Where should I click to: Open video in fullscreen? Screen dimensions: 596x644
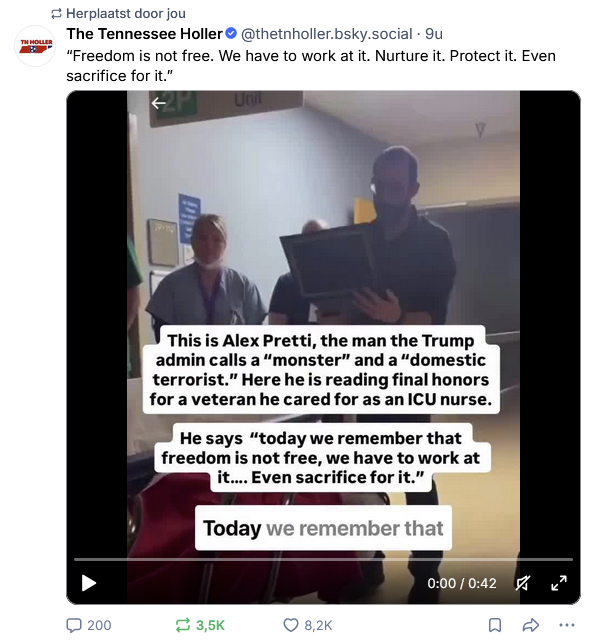pyautogui.click(x=559, y=583)
